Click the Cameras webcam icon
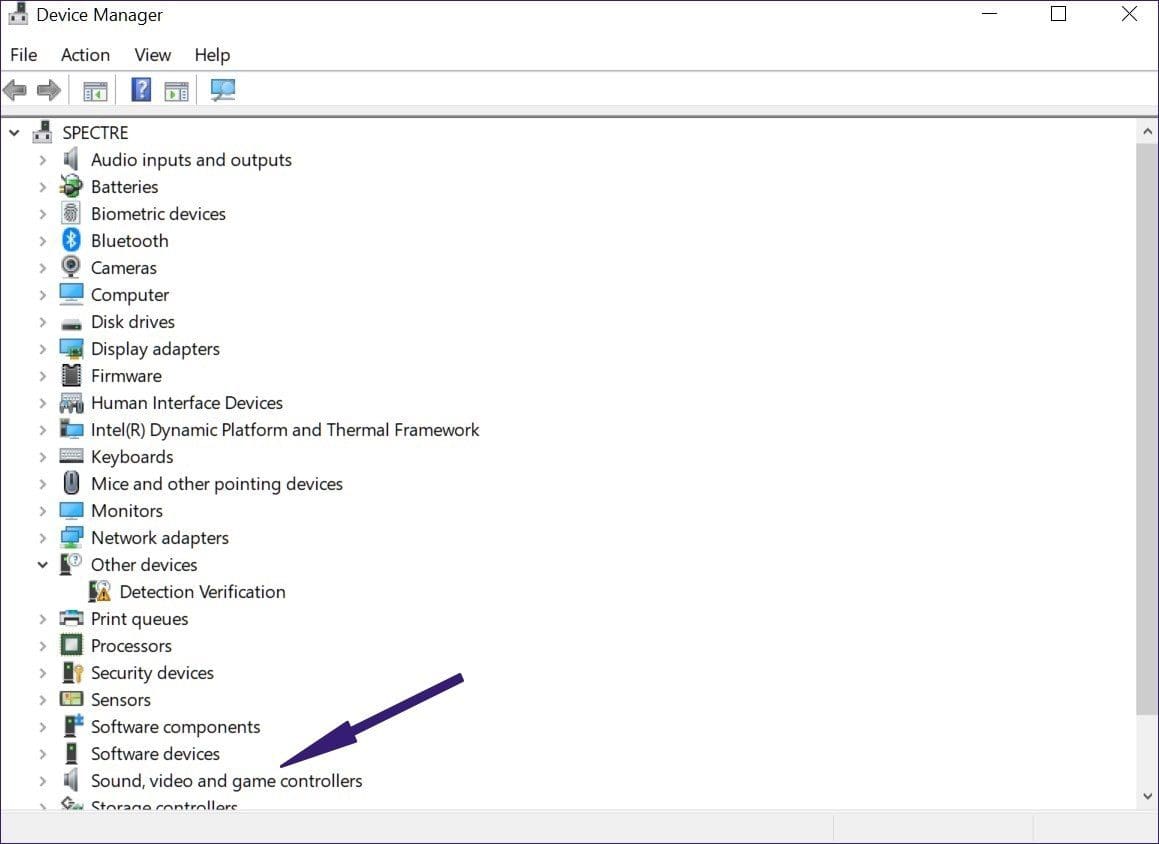The width and height of the screenshot is (1159, 844). point(71,267)
